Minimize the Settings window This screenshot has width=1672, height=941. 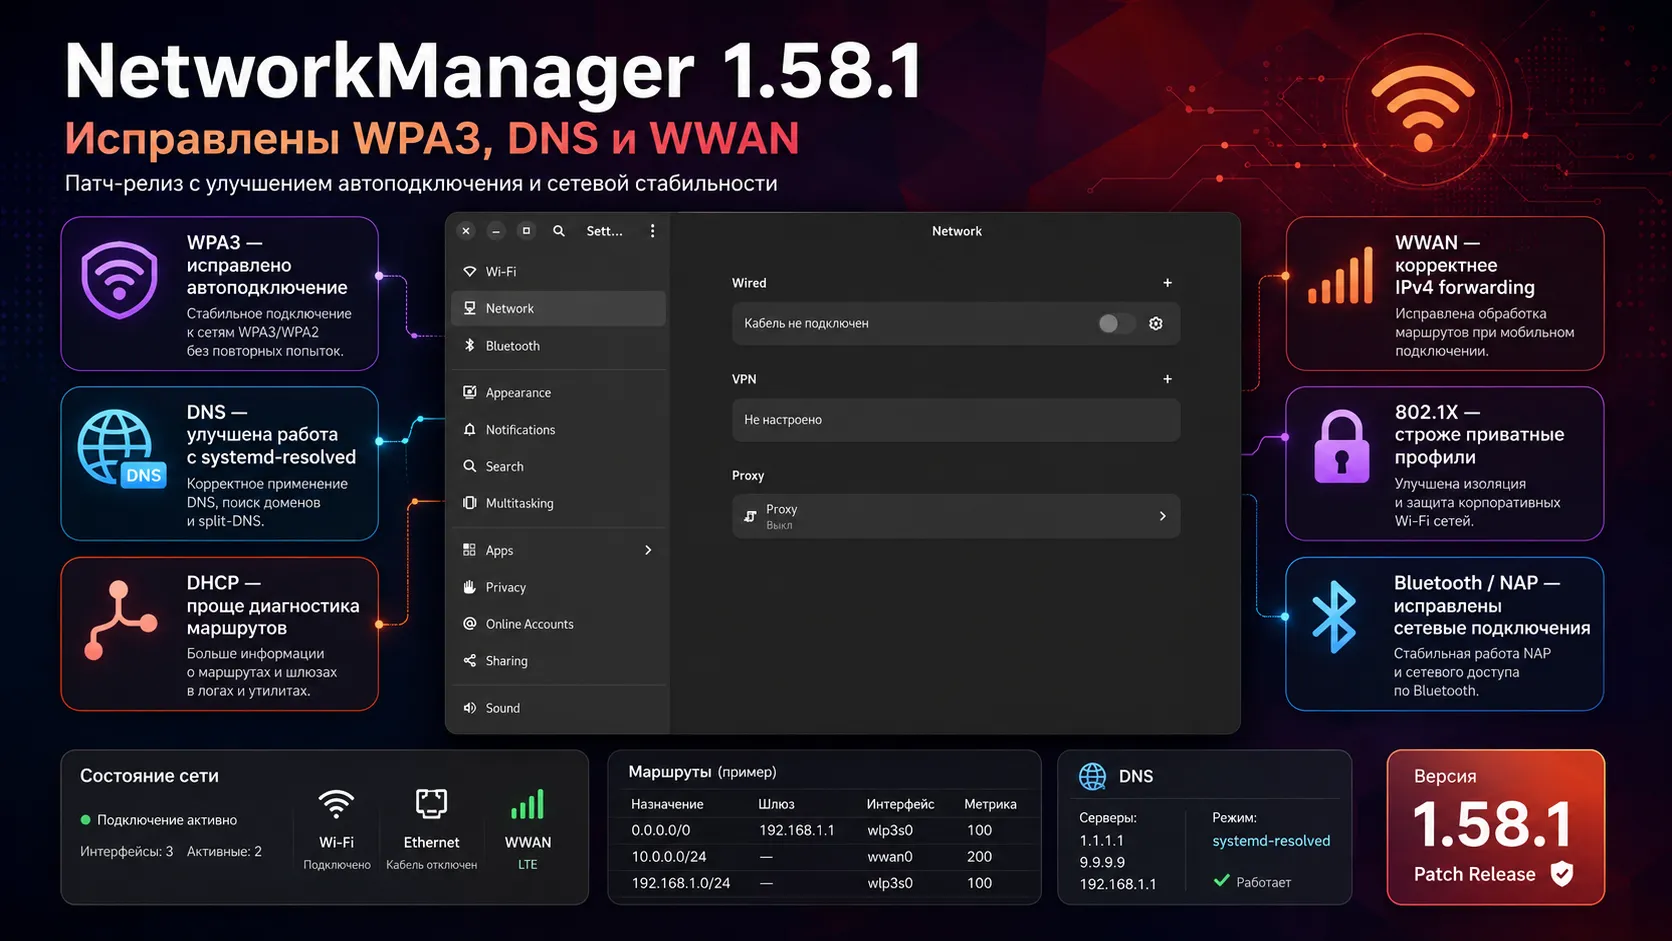(x=496, y=231)
